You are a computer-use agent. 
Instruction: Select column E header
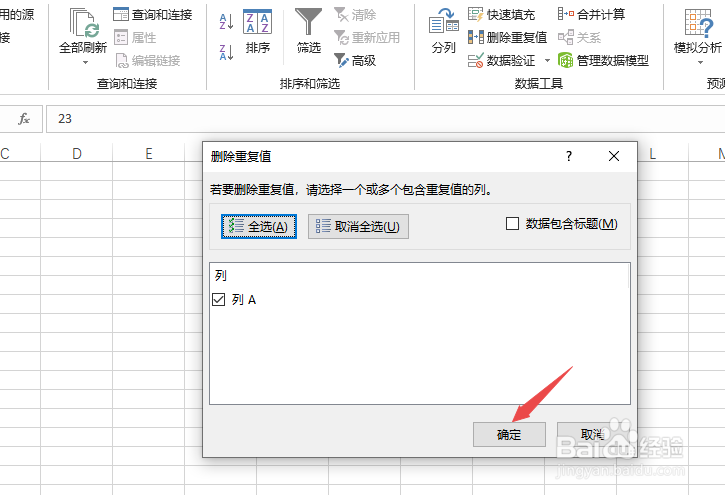(148, 153)
